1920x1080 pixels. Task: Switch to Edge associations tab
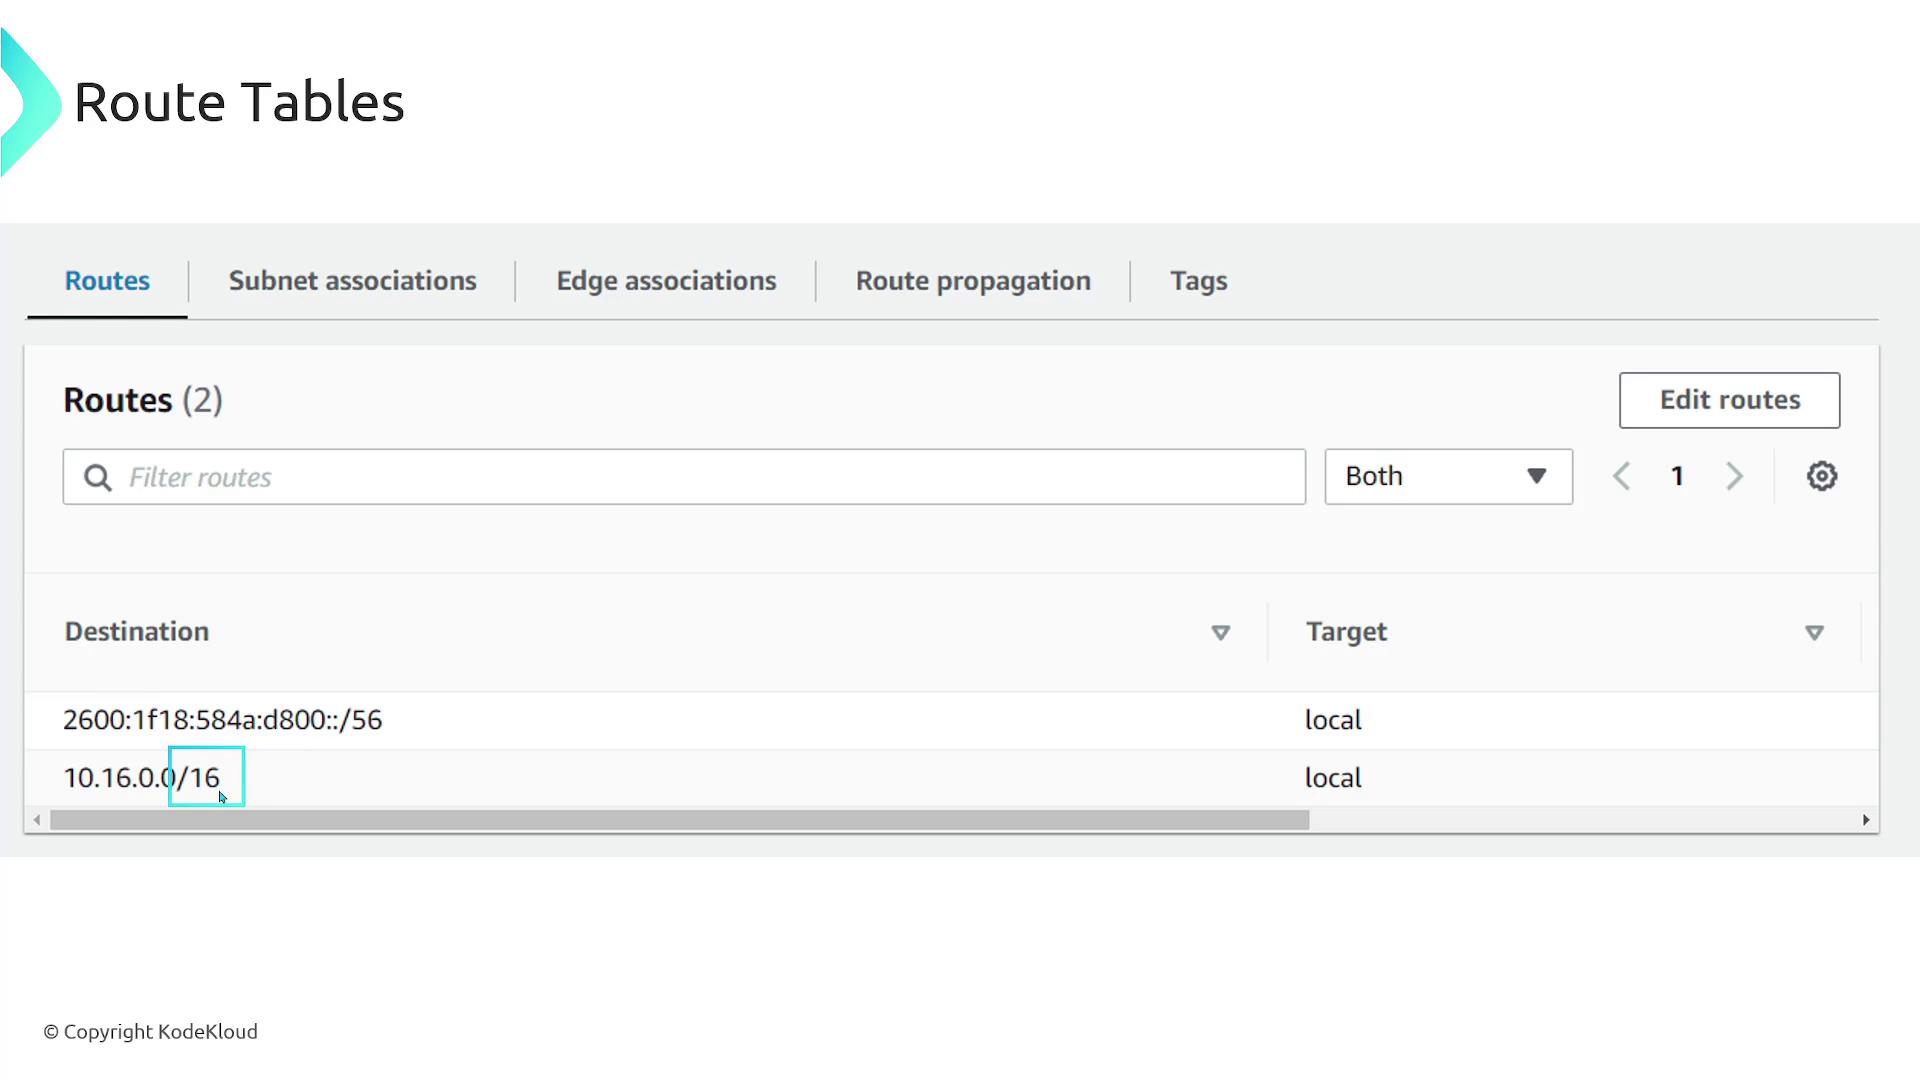[x=666, y=281]
